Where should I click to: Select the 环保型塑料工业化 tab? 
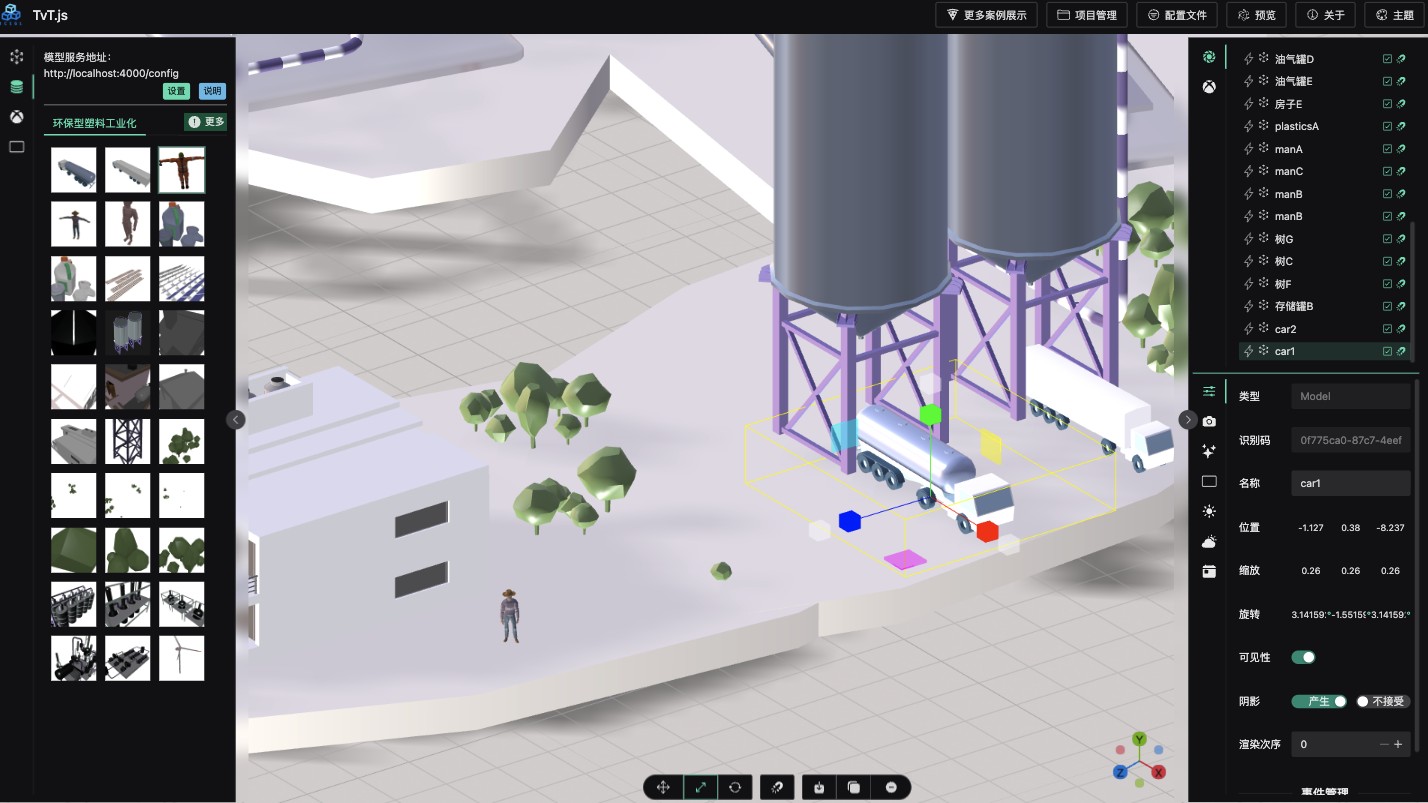pos(95,123)
